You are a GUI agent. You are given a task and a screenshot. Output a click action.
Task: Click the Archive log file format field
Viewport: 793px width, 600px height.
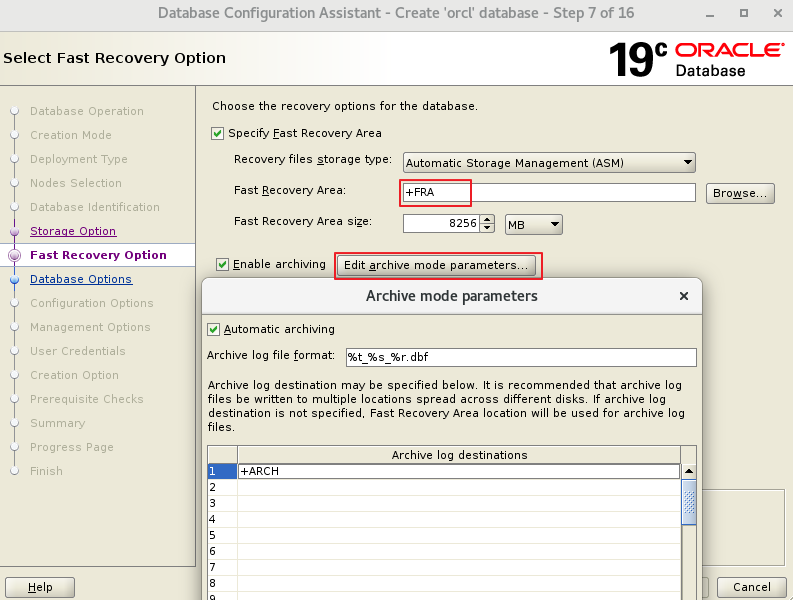point(520,358)
